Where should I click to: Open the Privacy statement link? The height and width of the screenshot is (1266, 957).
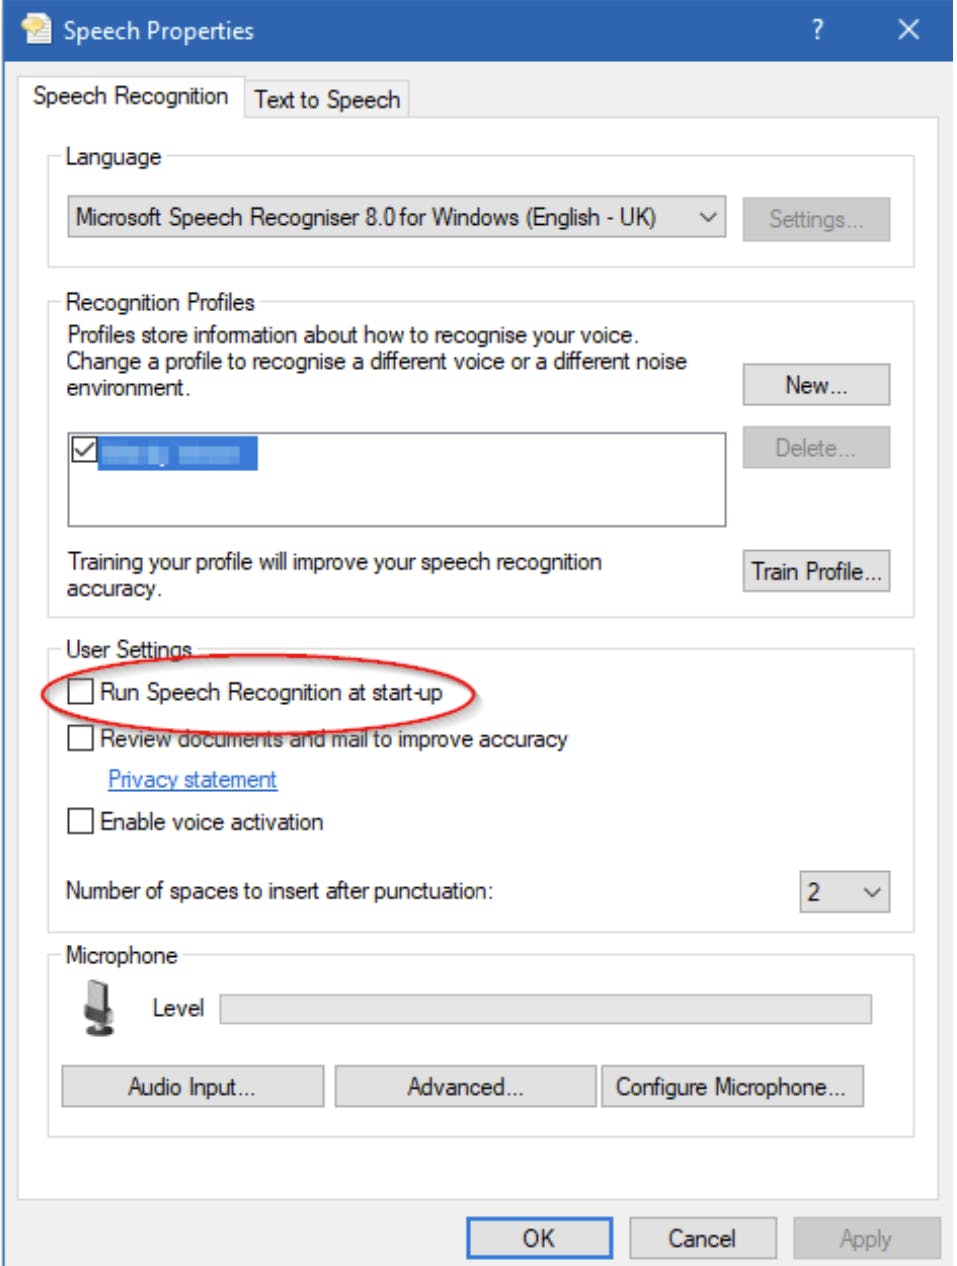192,780
